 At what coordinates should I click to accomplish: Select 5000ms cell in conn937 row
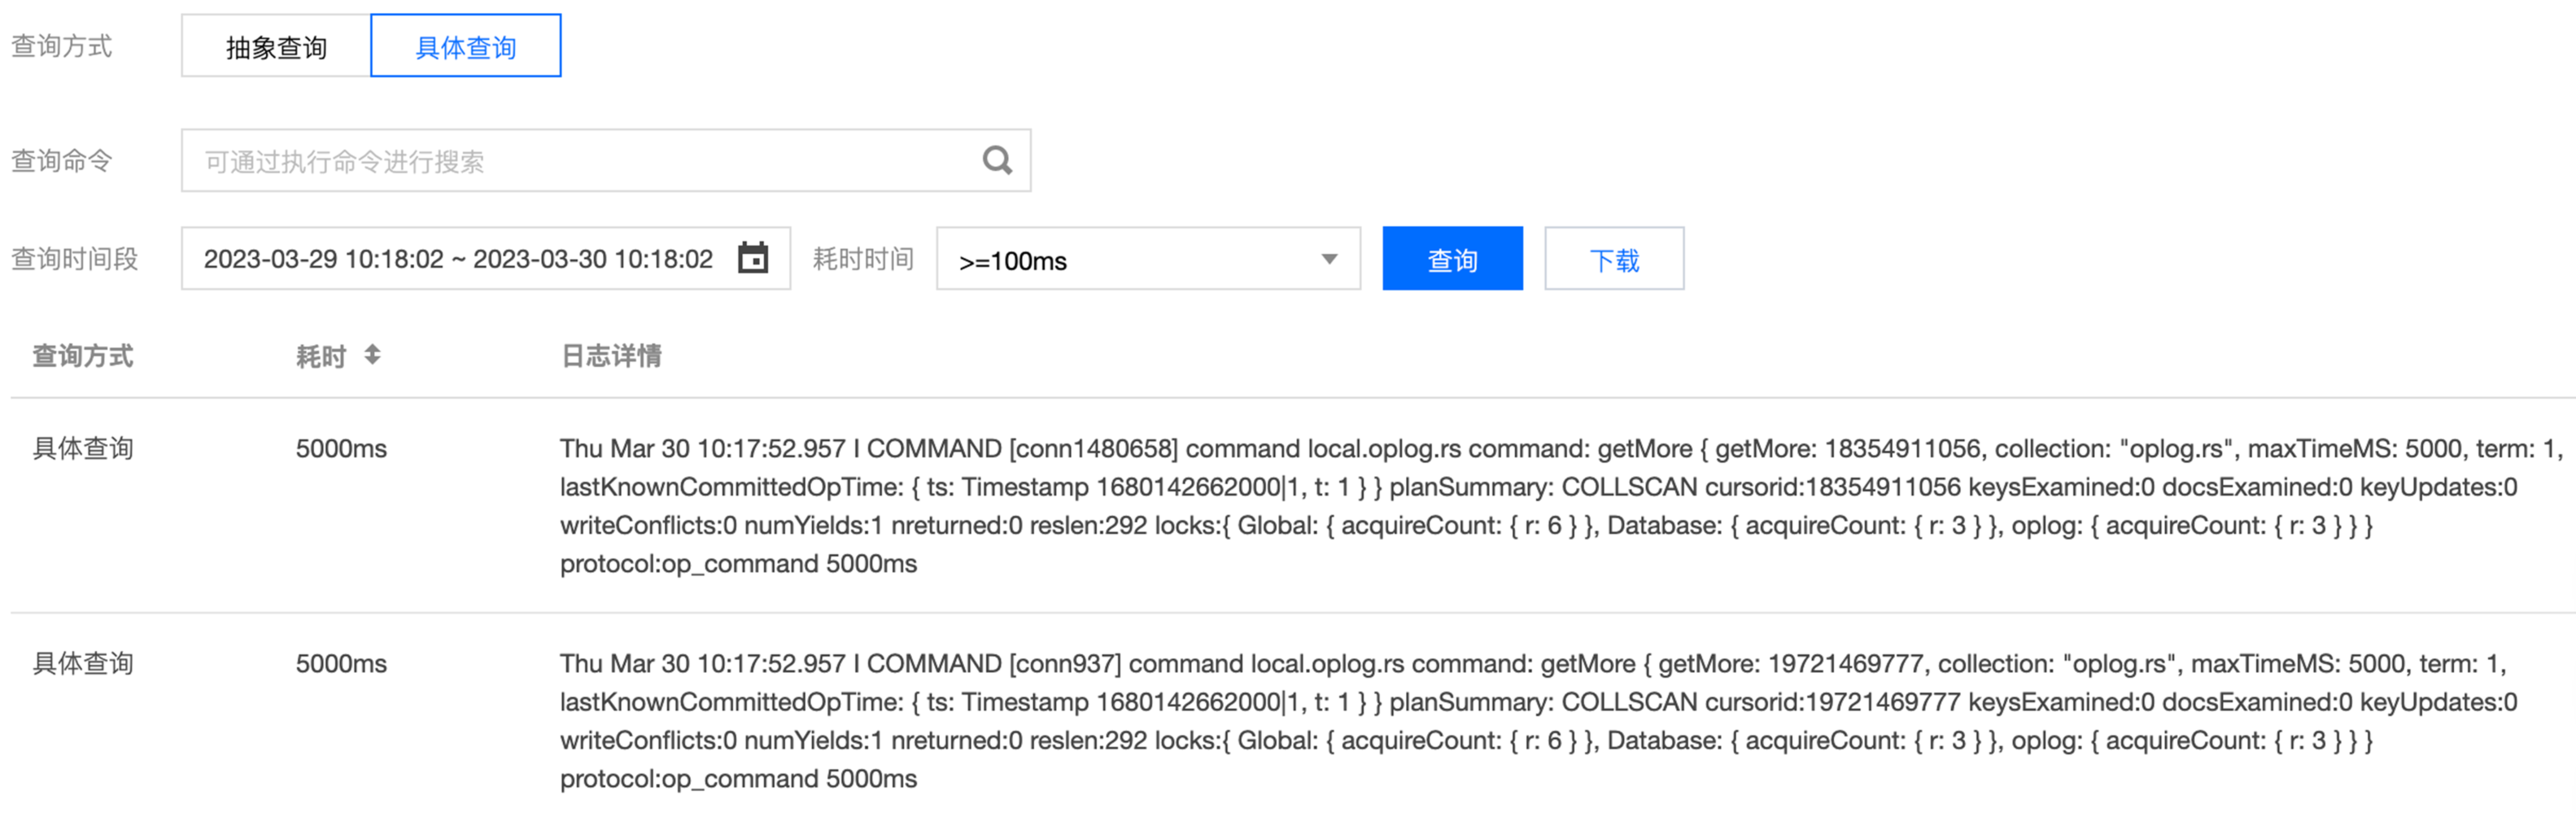(x=341, y=663)
